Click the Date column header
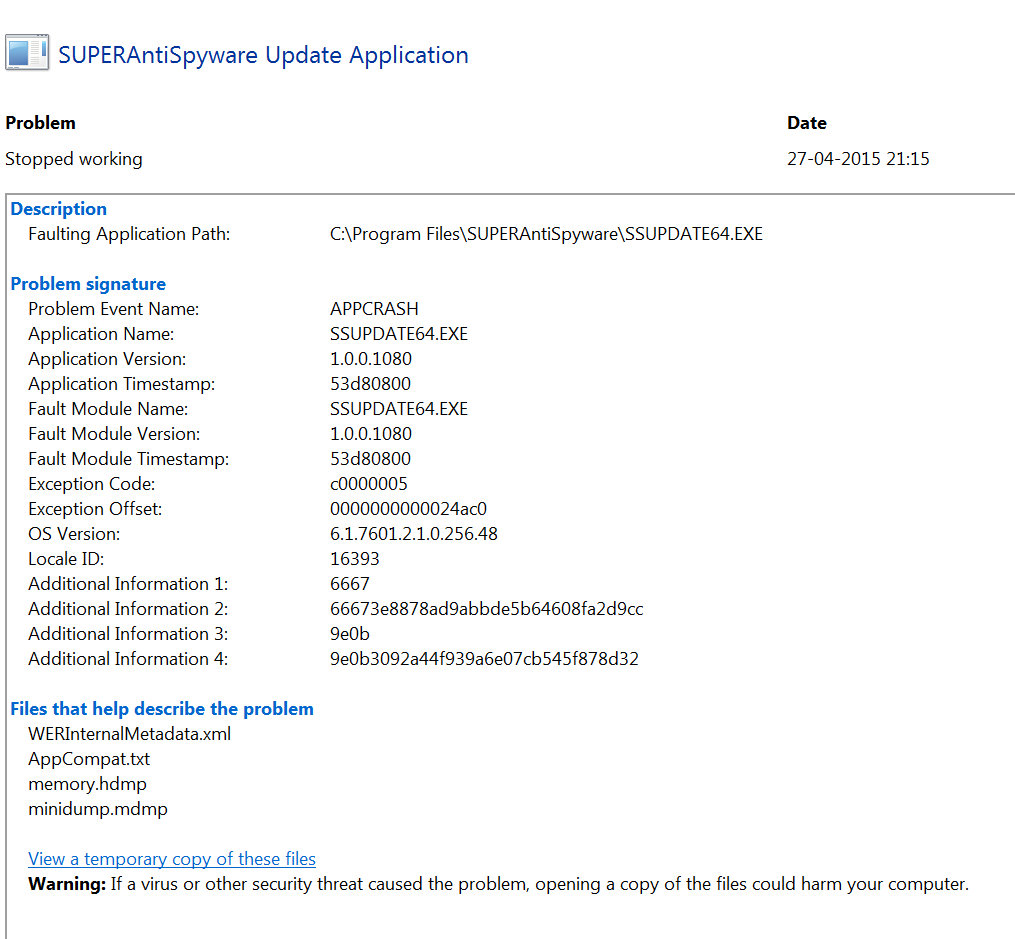 click(806, 122)
